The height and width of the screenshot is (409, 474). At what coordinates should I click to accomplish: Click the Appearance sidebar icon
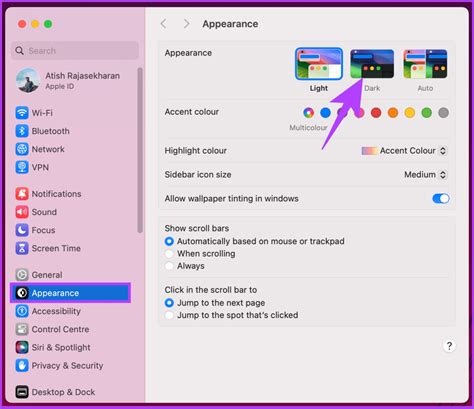22,293
